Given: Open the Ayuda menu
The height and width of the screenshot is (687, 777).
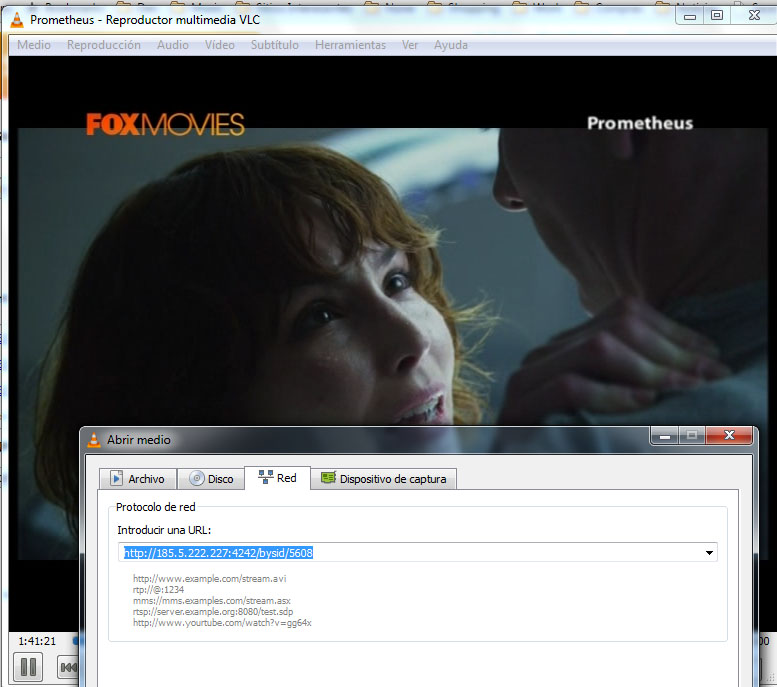Looking at the screenshot, I should coord(450,45).
